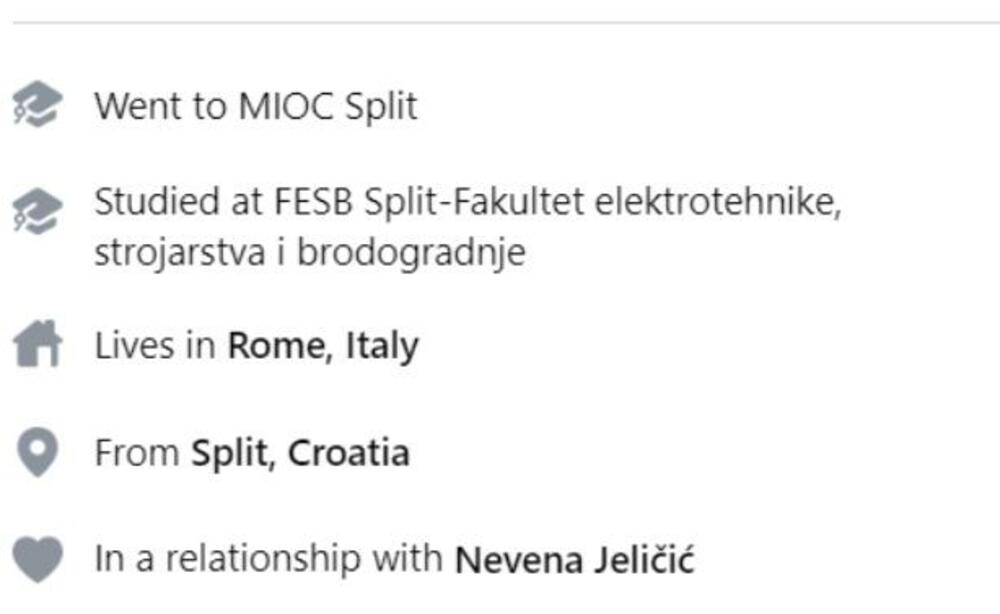Click the word "Italy" in current city
Viewport: 1000px width, 614px height.
[382, 346]
